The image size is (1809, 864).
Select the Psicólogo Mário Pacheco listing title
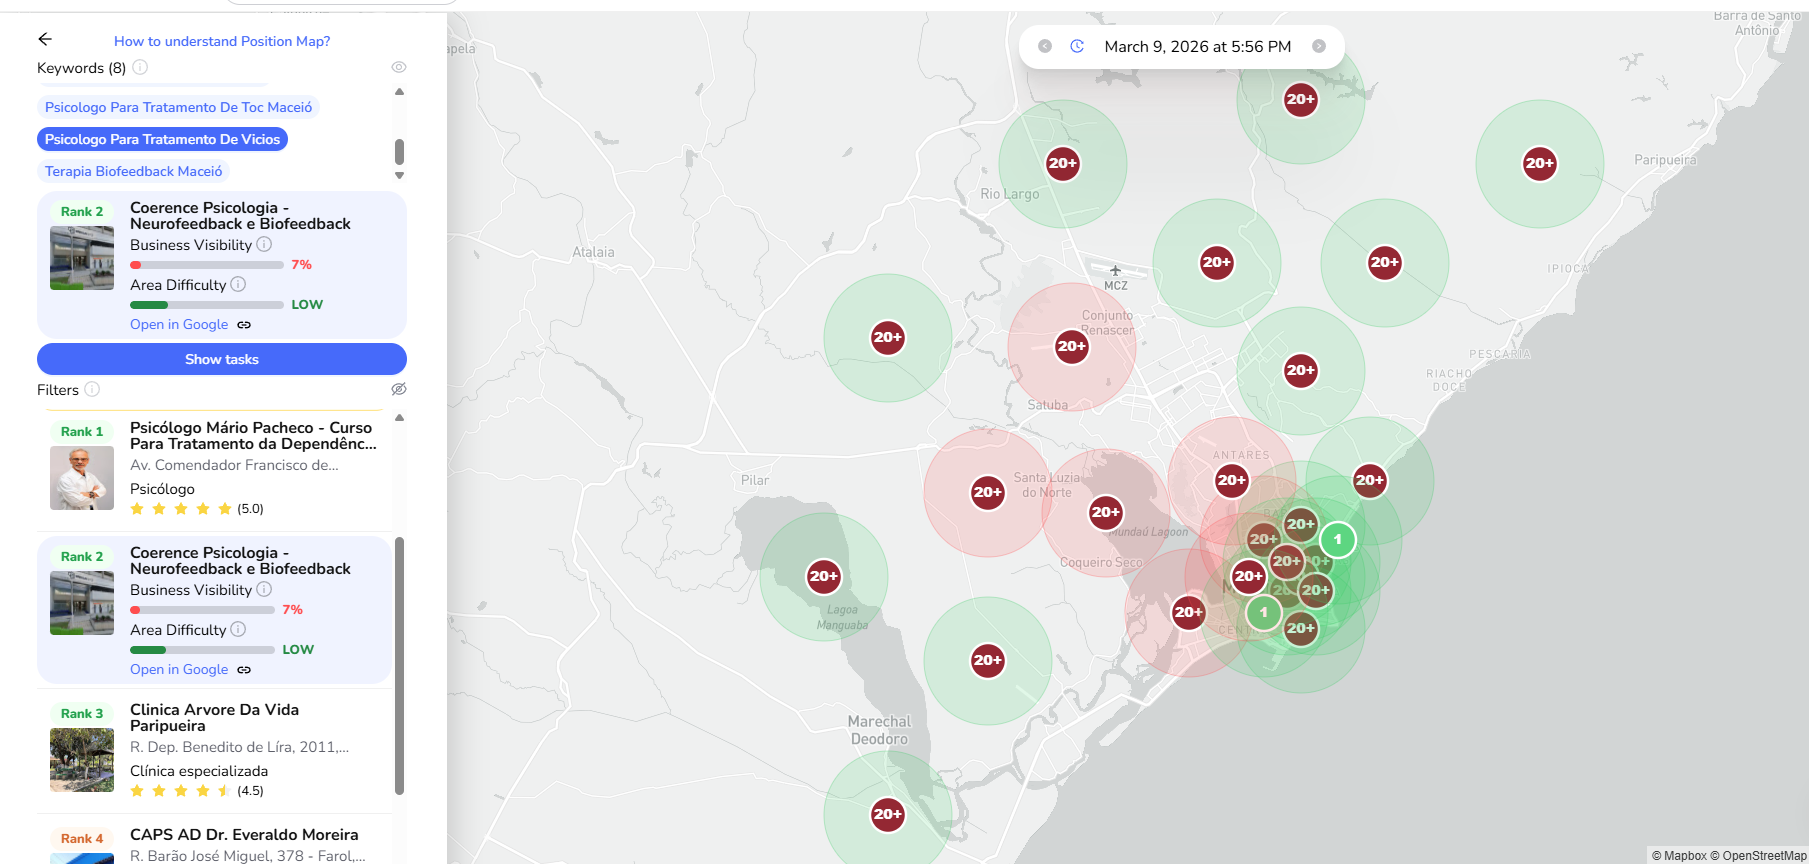tap(253, 436)
